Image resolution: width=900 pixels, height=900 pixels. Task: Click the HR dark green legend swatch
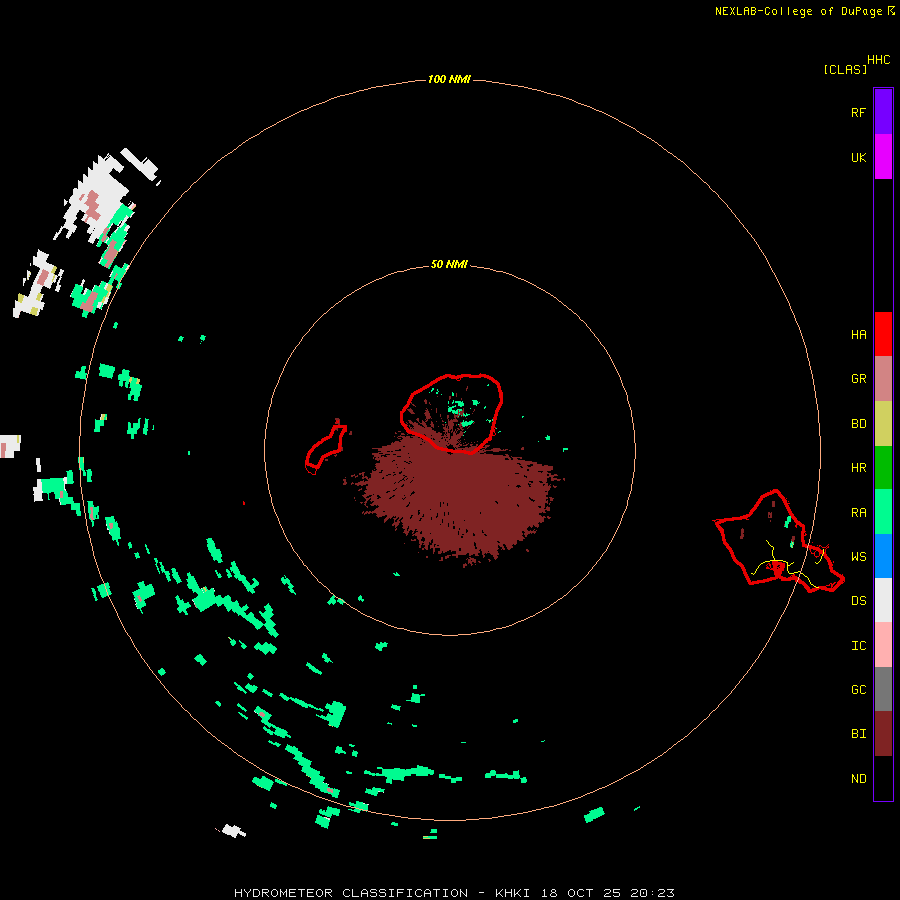click(x=883, y=468)
